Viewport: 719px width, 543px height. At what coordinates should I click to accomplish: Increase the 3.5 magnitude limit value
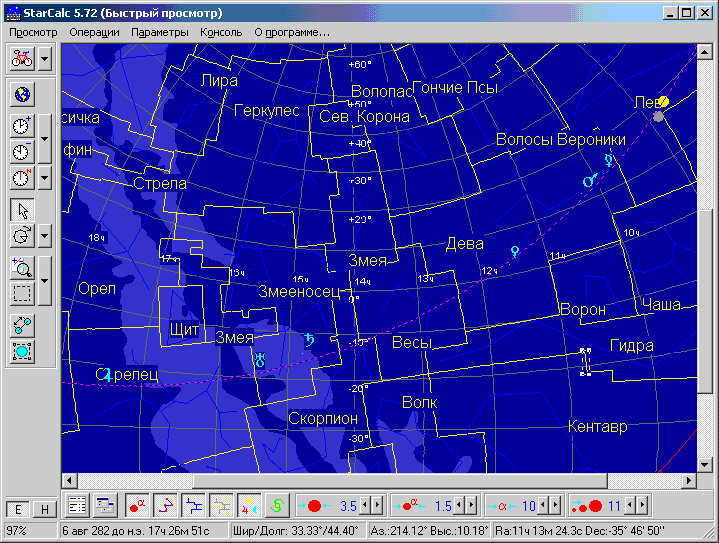376,505
